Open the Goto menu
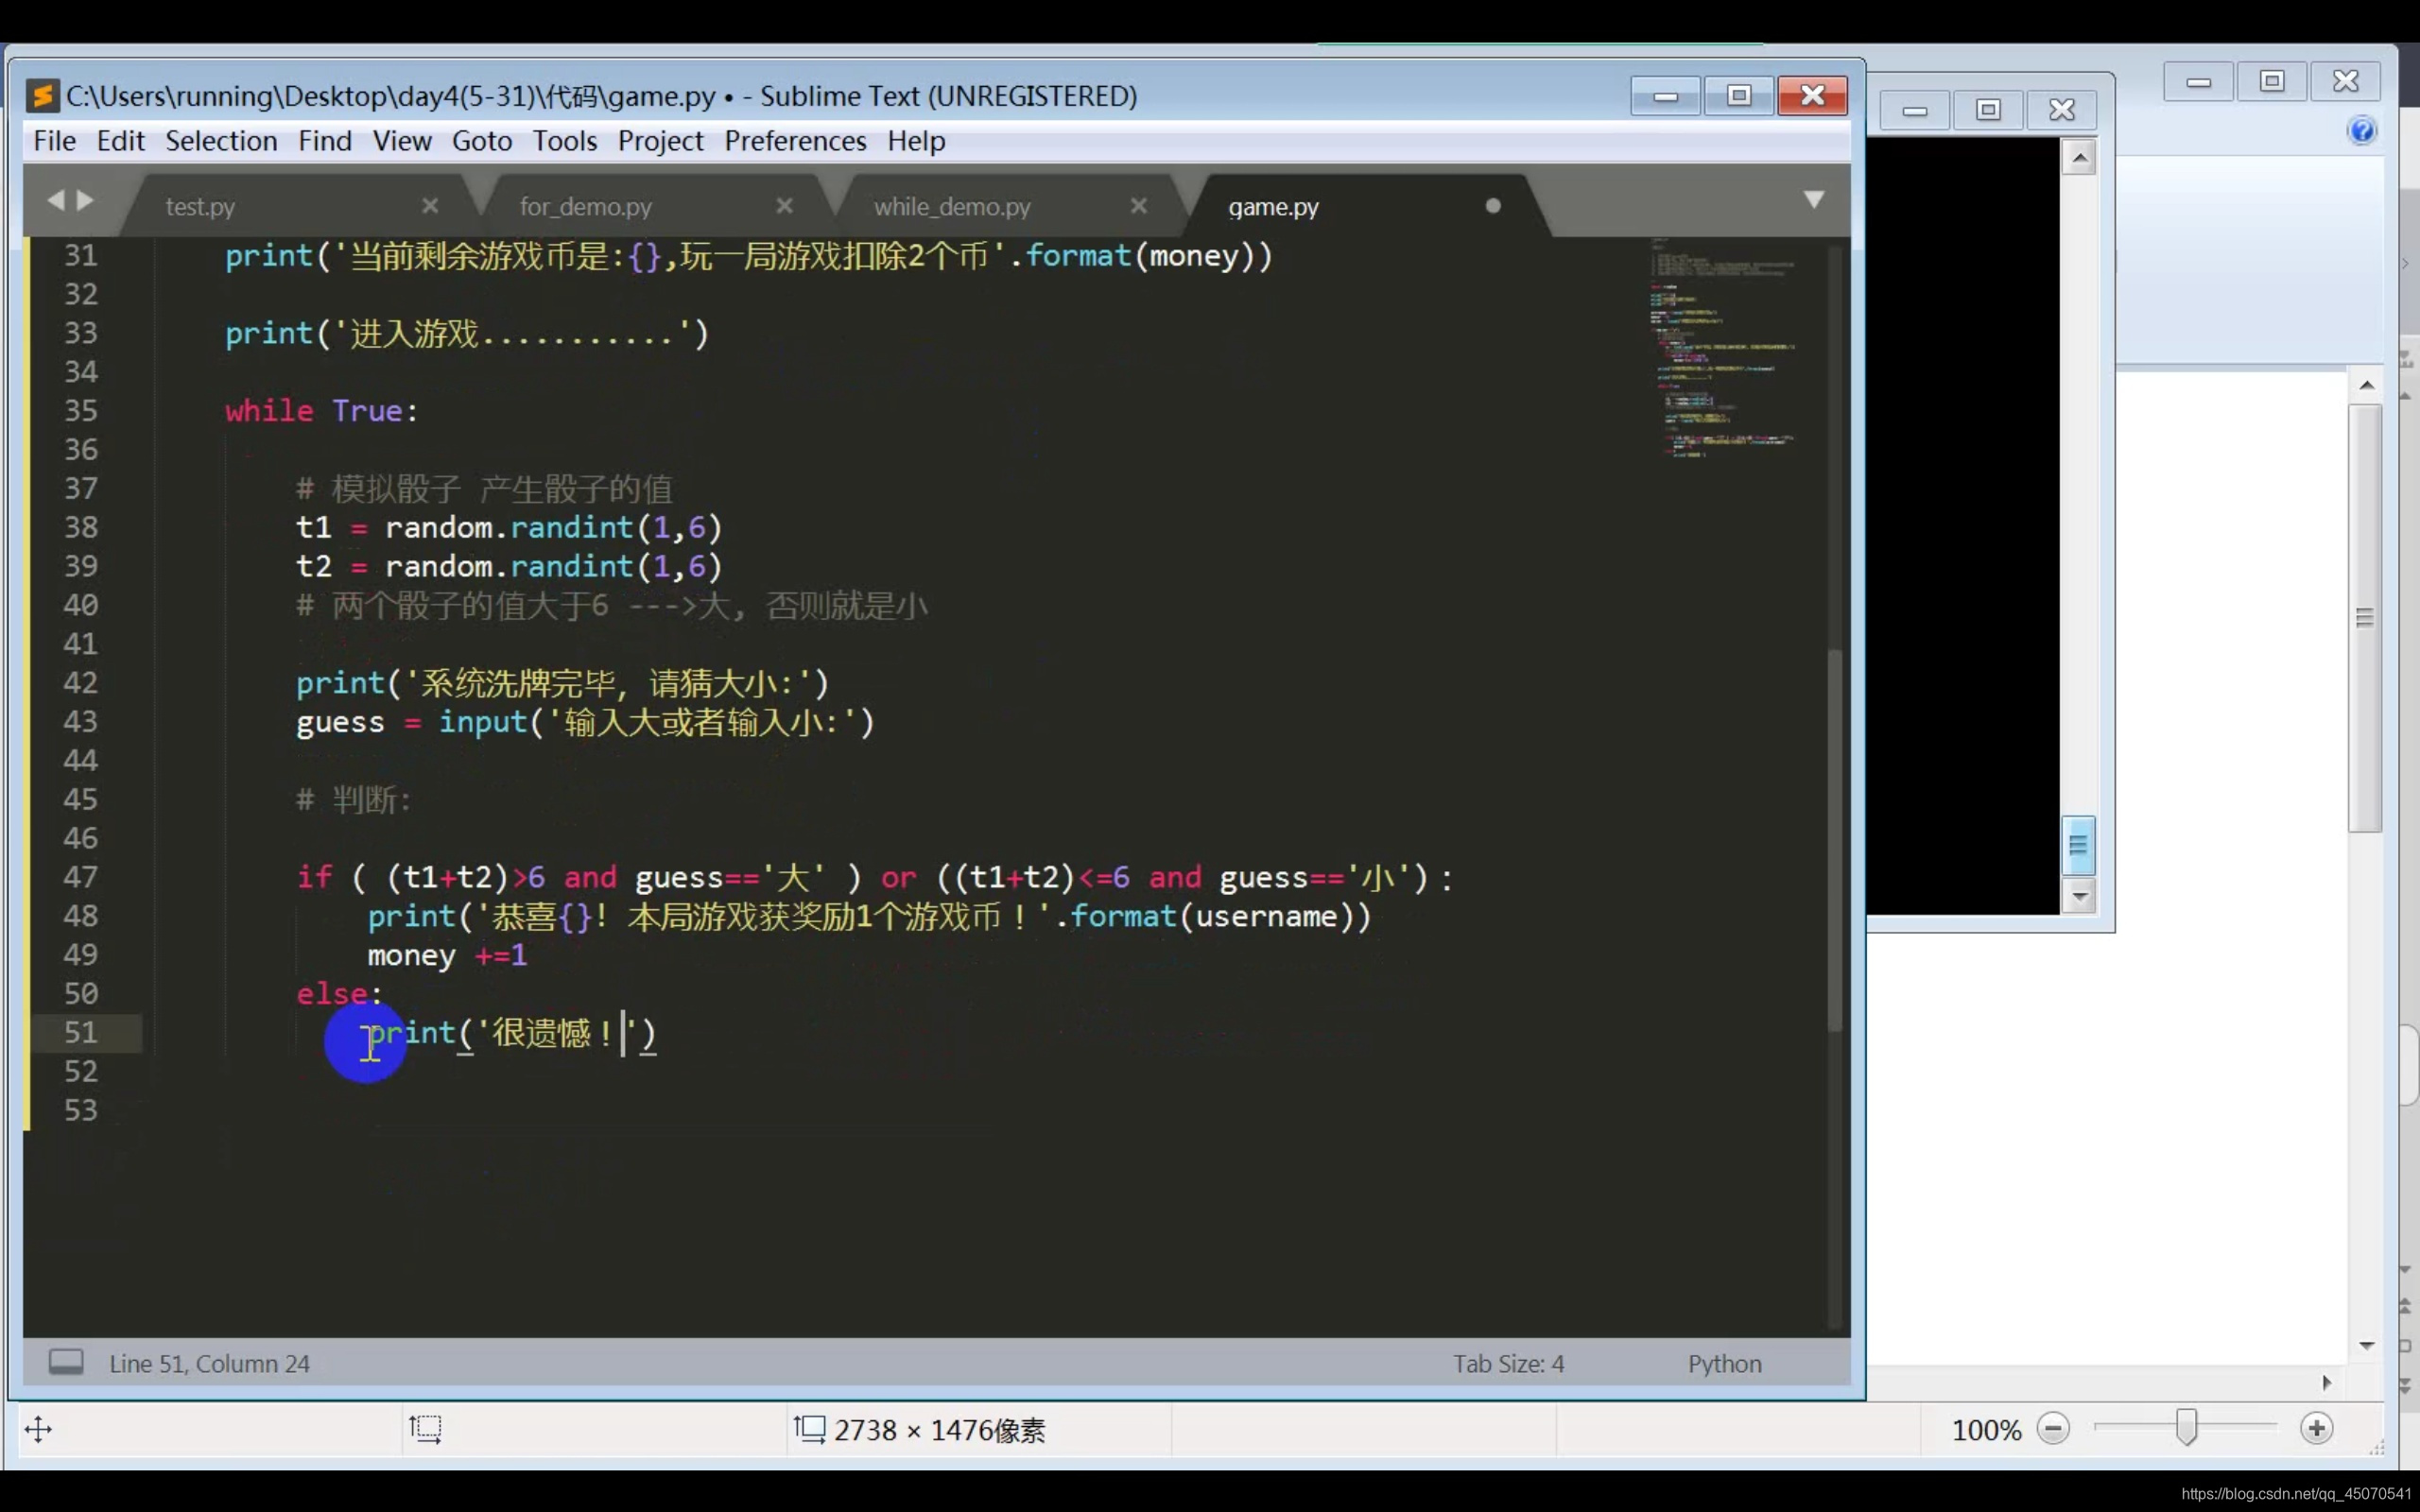Image resolution: width=2420 pixels, height=1512 pixels. click(481, 141)
